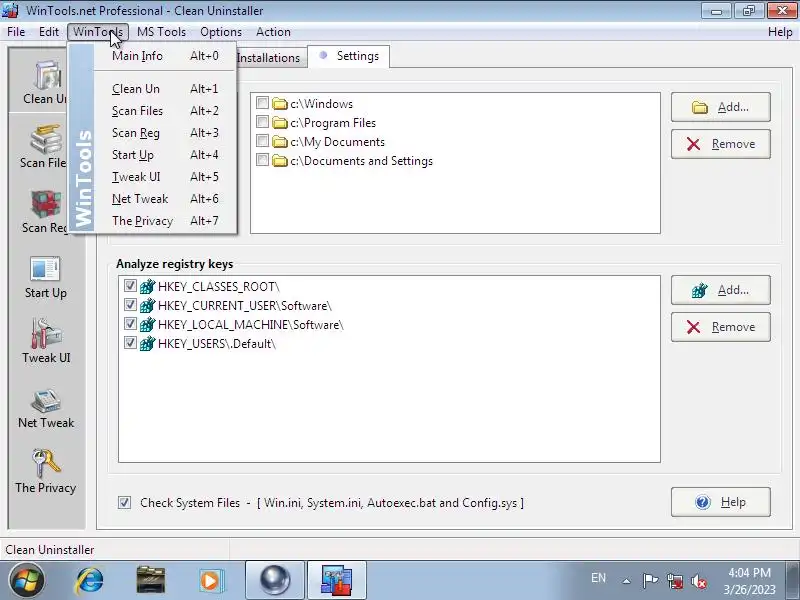Click the WinTools.net taskbar button
800x600 pixels.
[337, 581]
